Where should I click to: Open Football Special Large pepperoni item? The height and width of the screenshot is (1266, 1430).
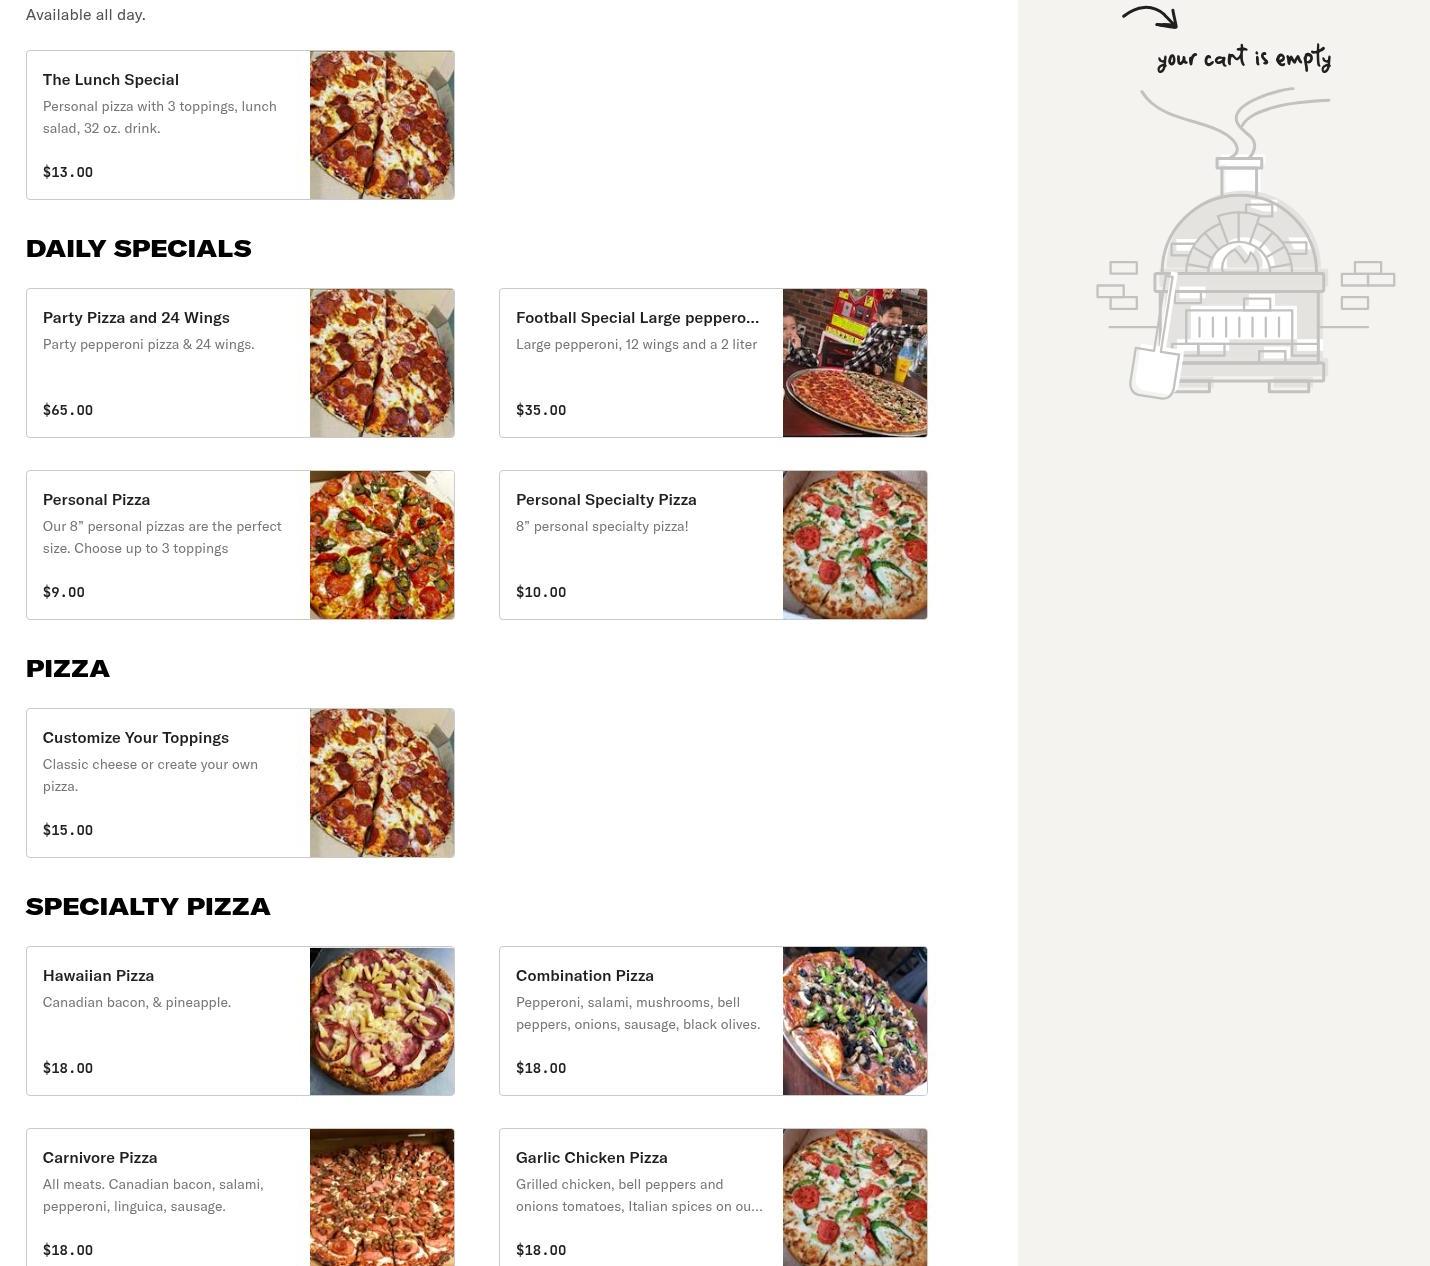pos(713,363)
